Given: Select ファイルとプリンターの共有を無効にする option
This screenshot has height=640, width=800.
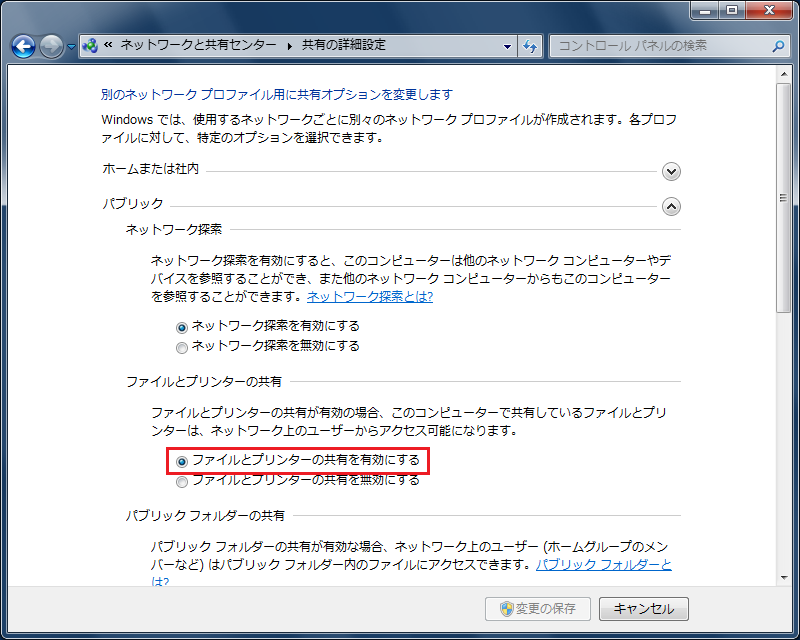Looking at the screenshot, I should pyautogui.click(x=182, y=481).
